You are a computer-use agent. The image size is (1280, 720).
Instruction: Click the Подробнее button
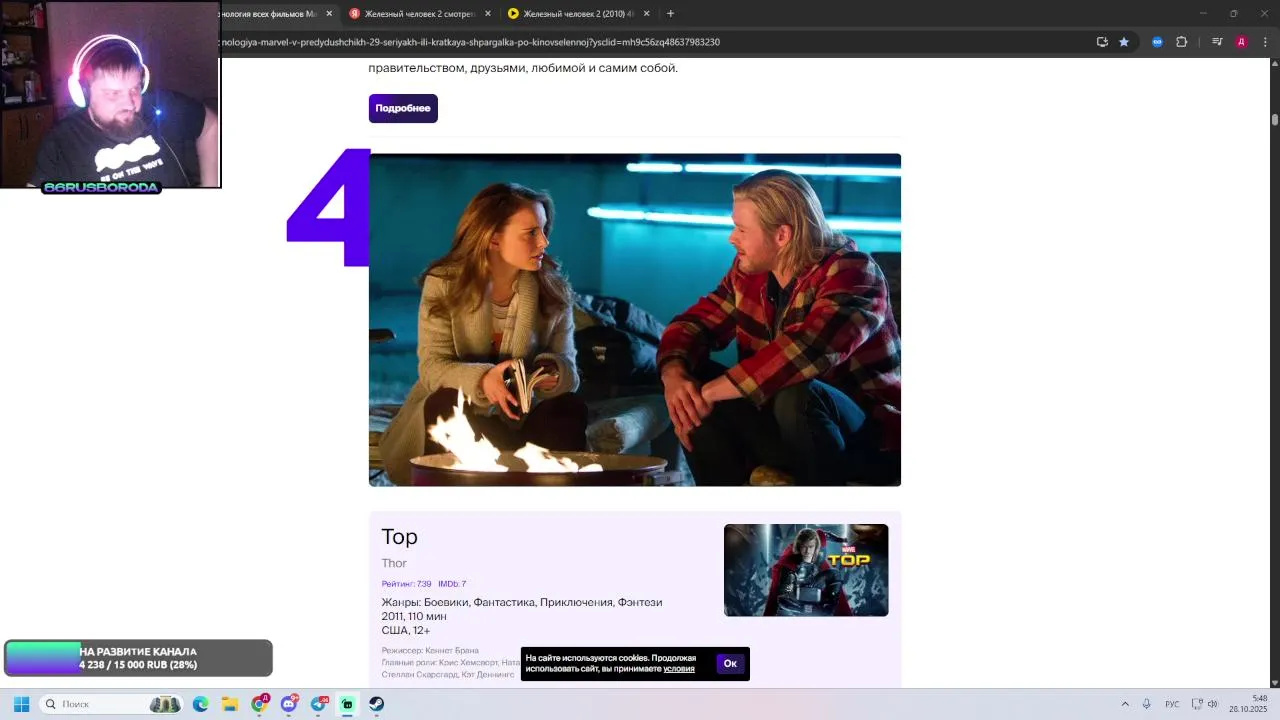[x=403, y=108]
